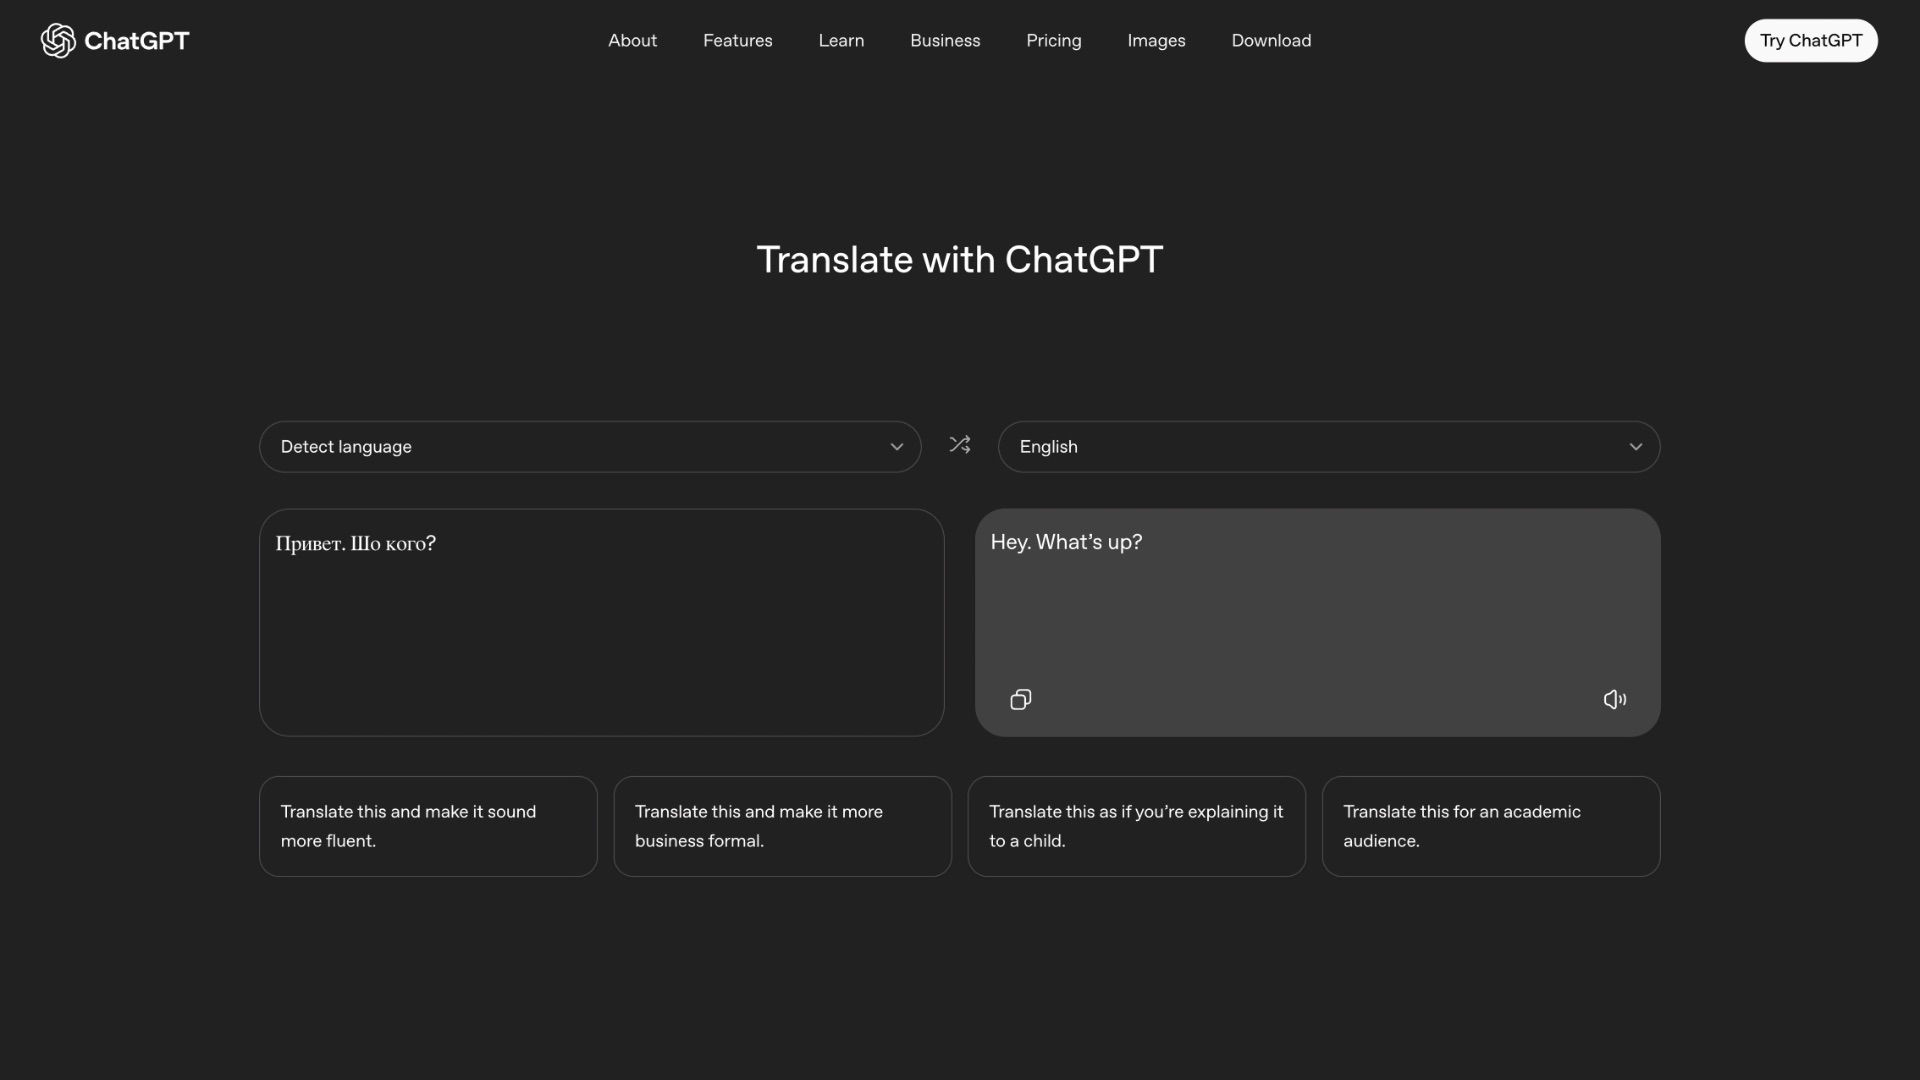Play audio of the translation
The image size is (1920, 1080).
[1614, 699]
